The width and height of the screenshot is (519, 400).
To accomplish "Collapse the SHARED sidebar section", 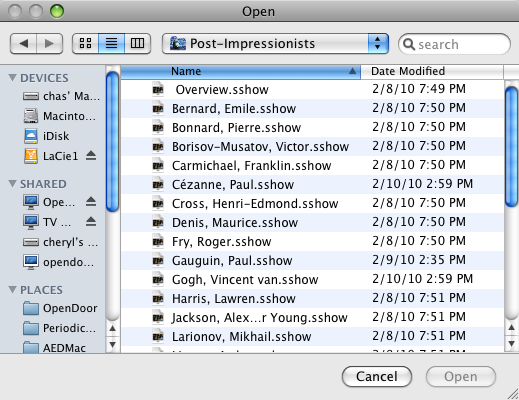I will 12,184.
